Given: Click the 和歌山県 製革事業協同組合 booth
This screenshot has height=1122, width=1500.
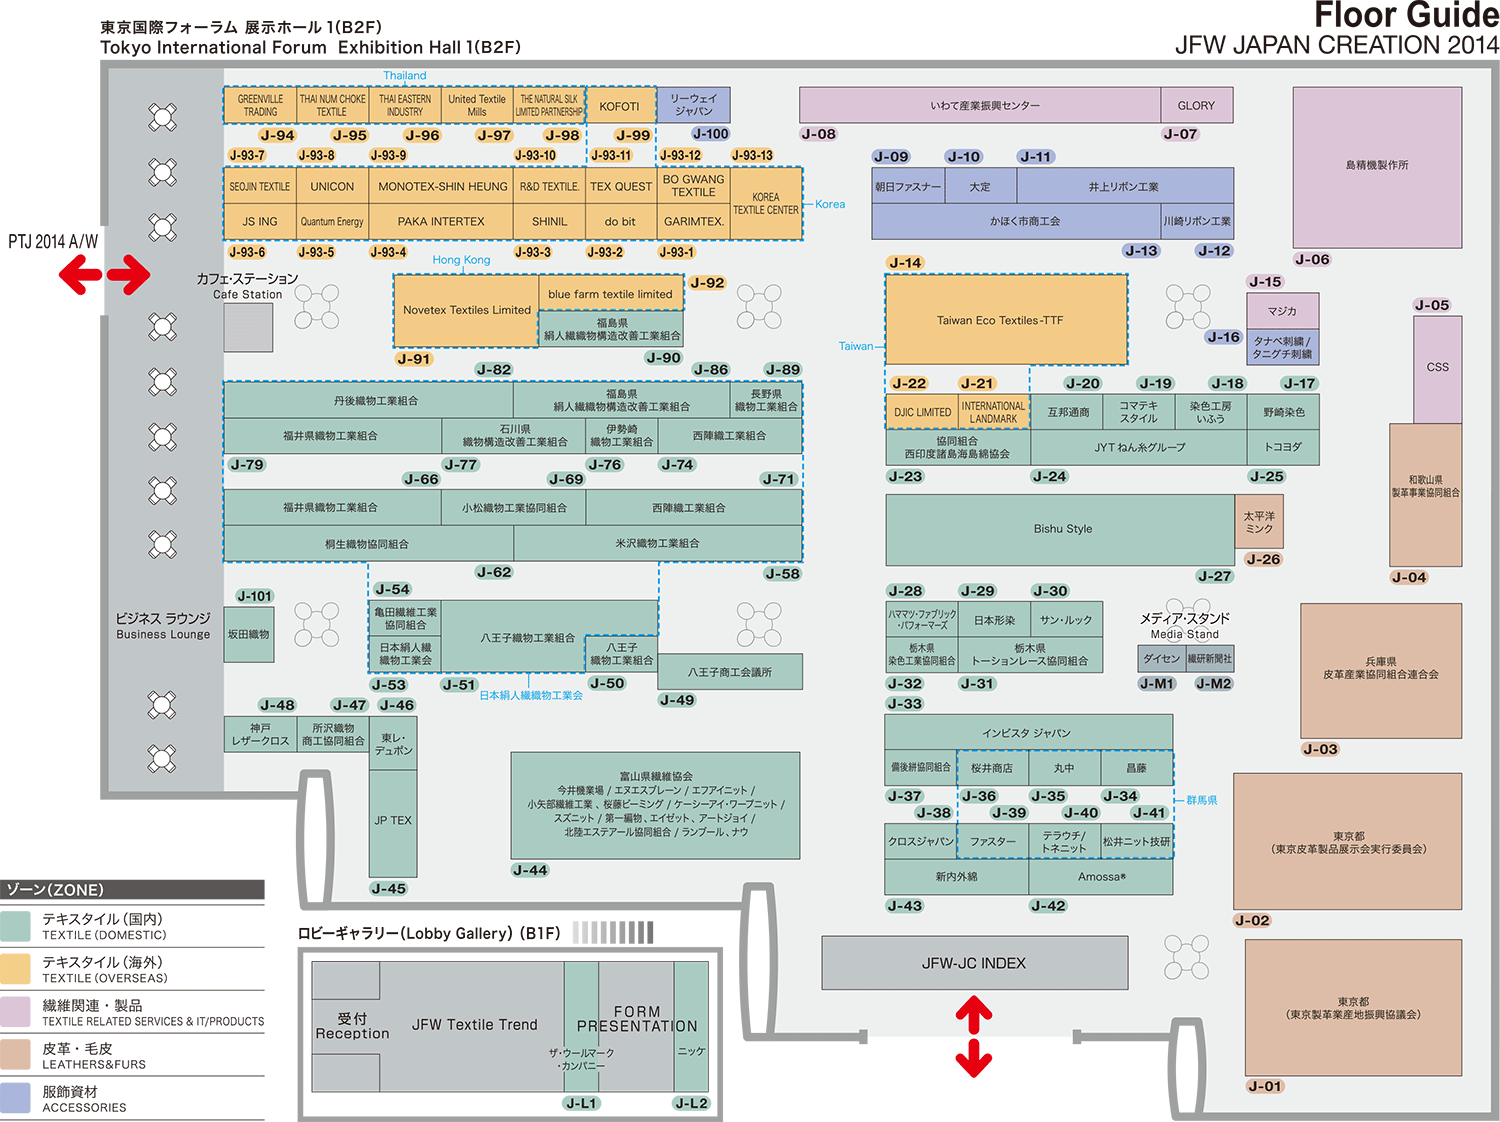Looking at the screenshot, I should (x=1425, y=495).
